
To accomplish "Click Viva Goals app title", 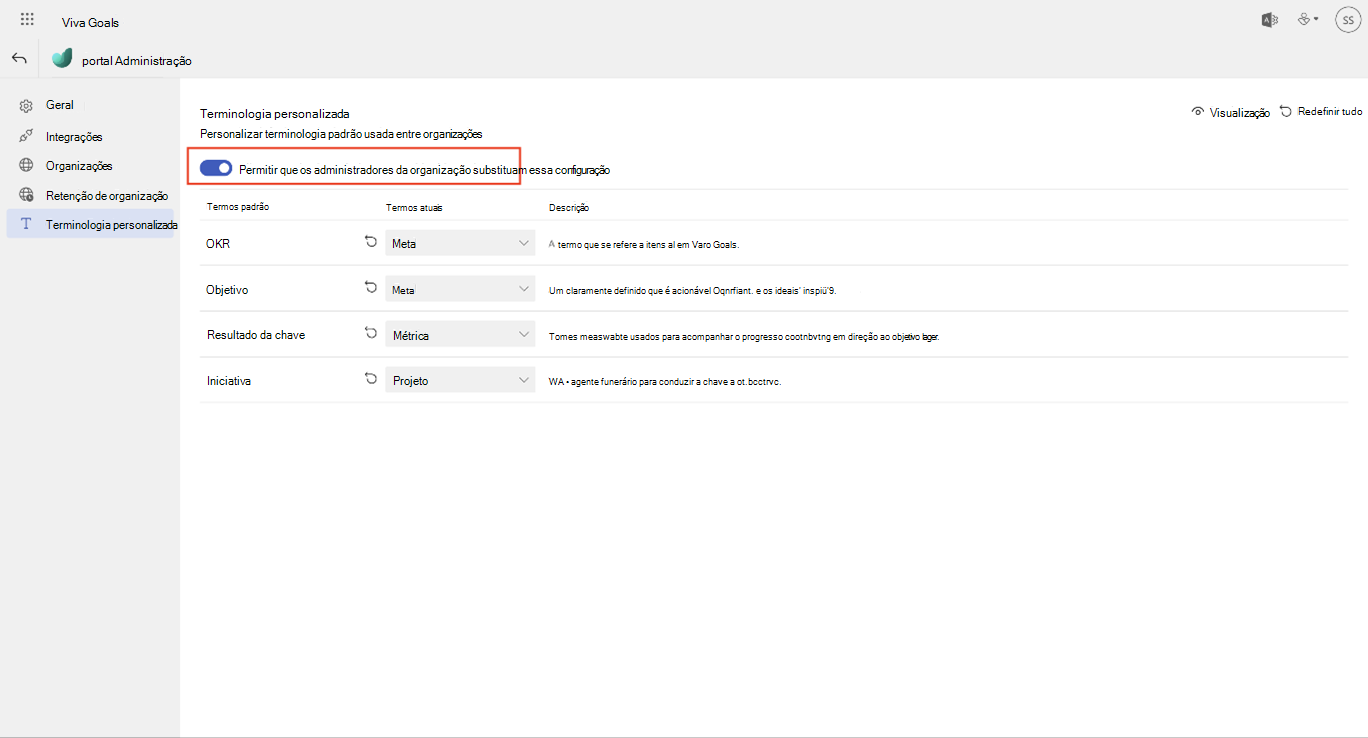I will (90, 22).
